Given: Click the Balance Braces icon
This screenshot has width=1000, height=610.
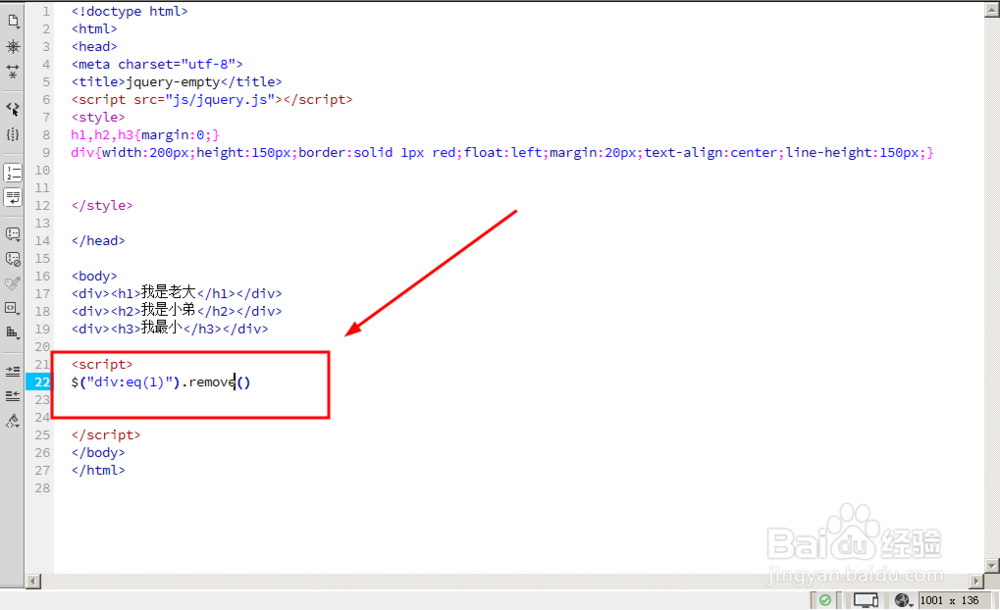Looking at the screenshot, I should click(13, 134).
